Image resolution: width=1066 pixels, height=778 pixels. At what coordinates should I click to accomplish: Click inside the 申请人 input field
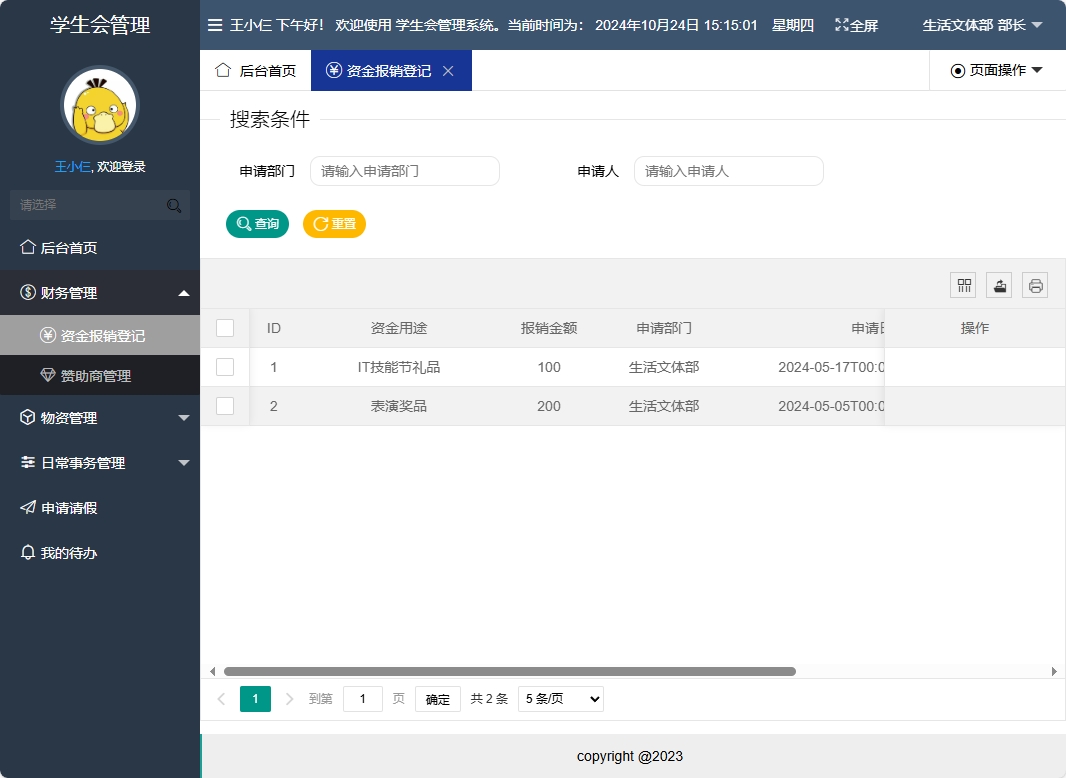(728, 171)
